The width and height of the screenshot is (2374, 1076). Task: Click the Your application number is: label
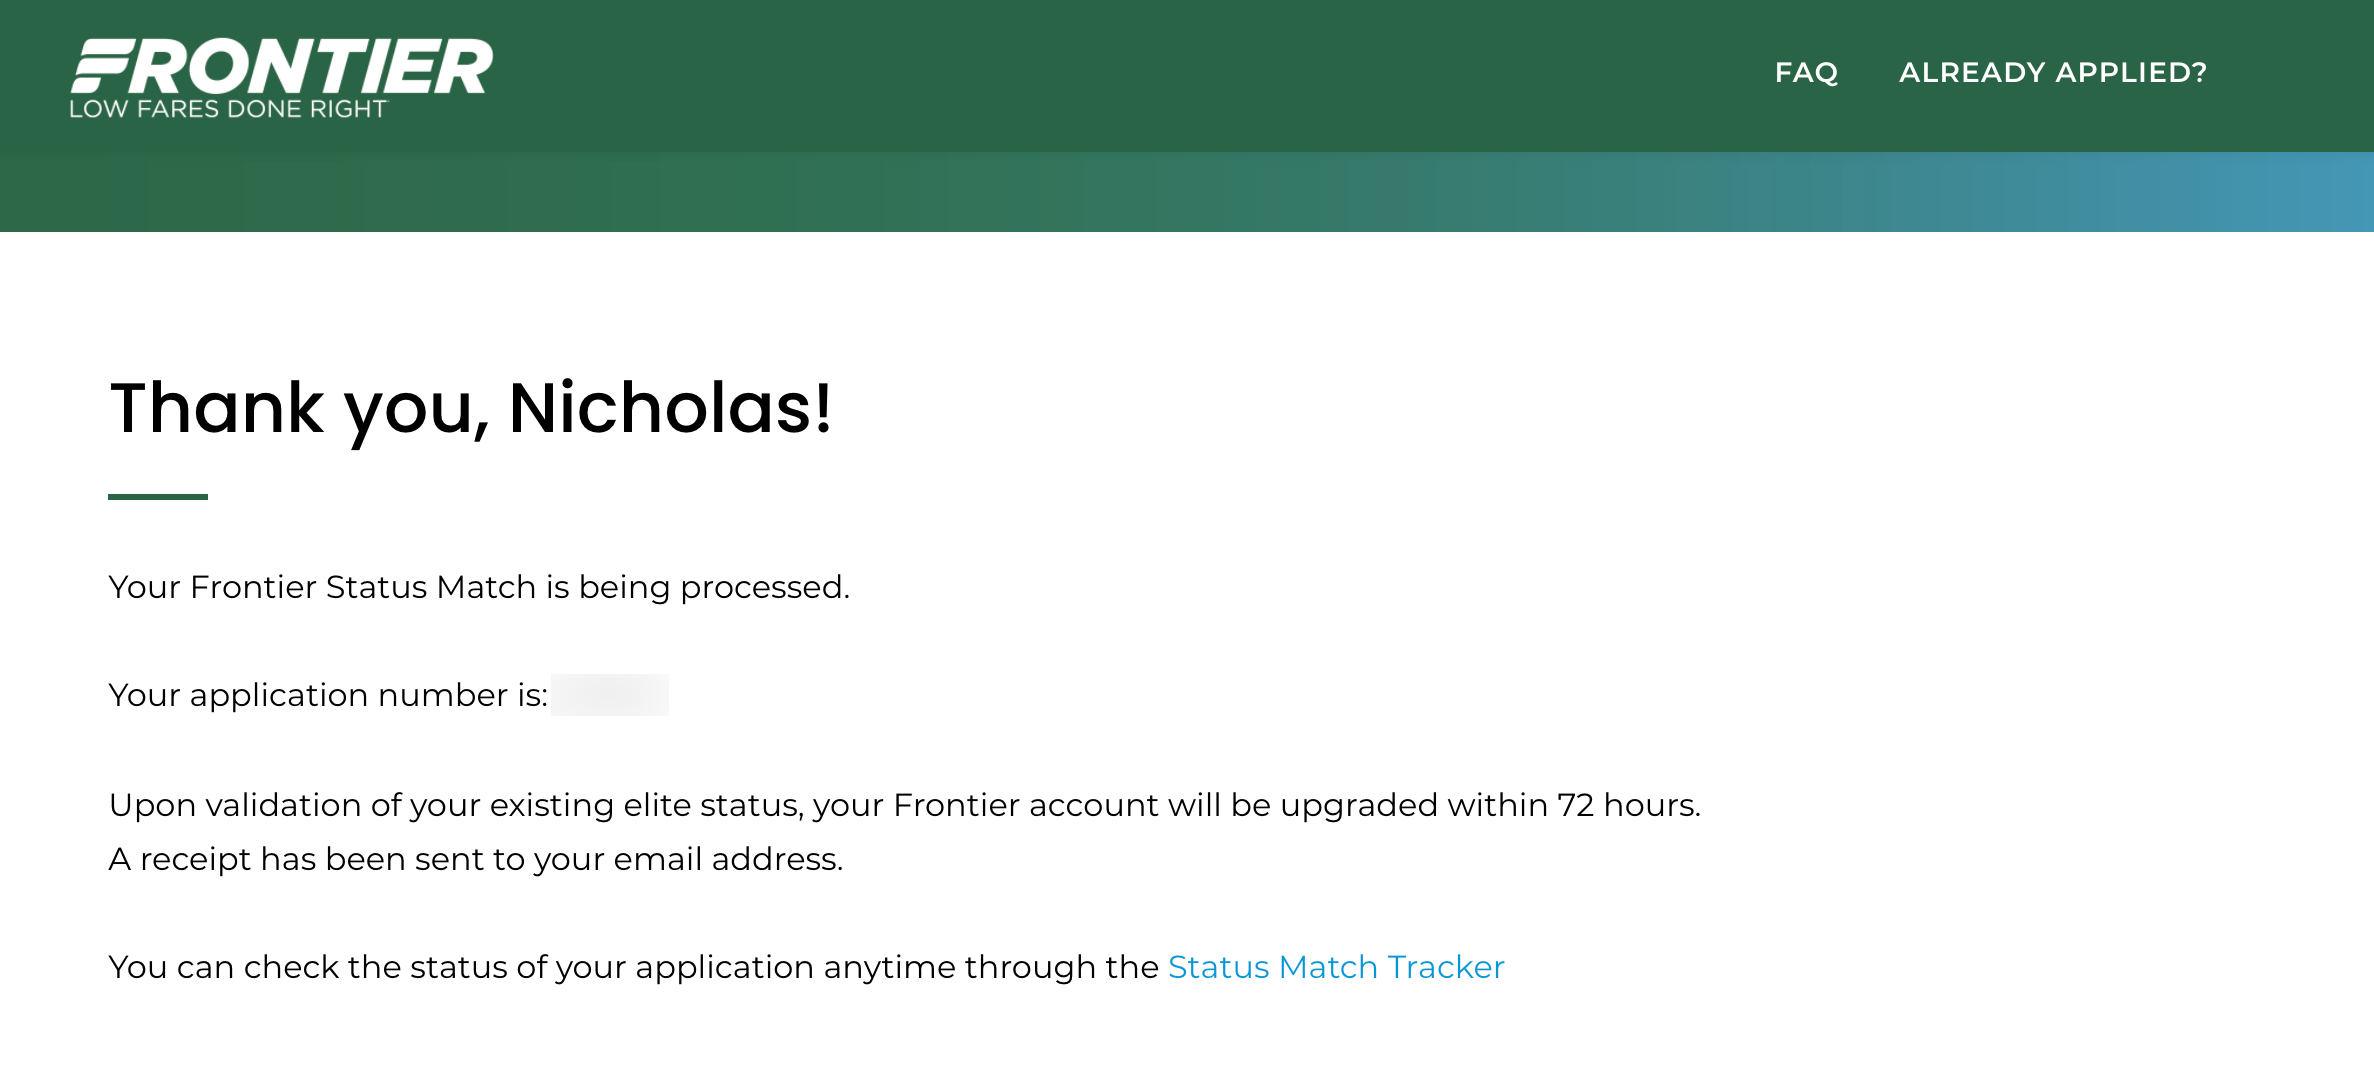click(x=328, y=695)
